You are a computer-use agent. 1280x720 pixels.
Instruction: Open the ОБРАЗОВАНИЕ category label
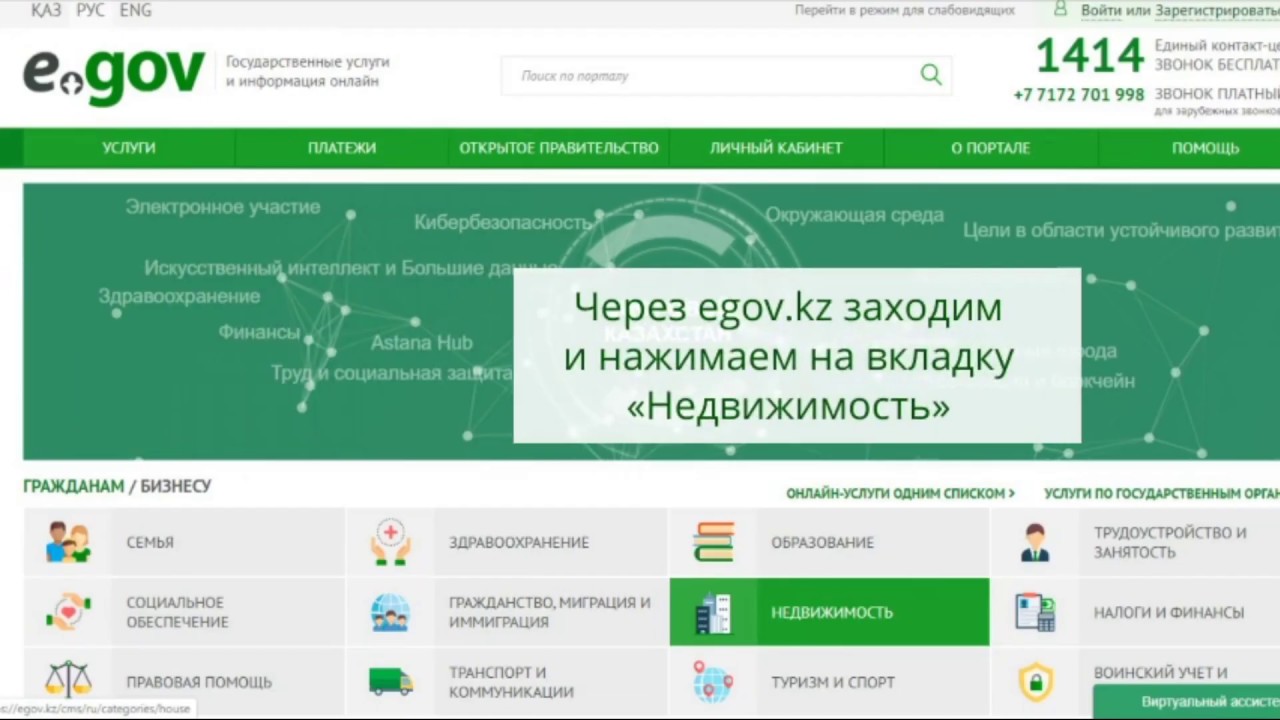[x=822, y=542]
